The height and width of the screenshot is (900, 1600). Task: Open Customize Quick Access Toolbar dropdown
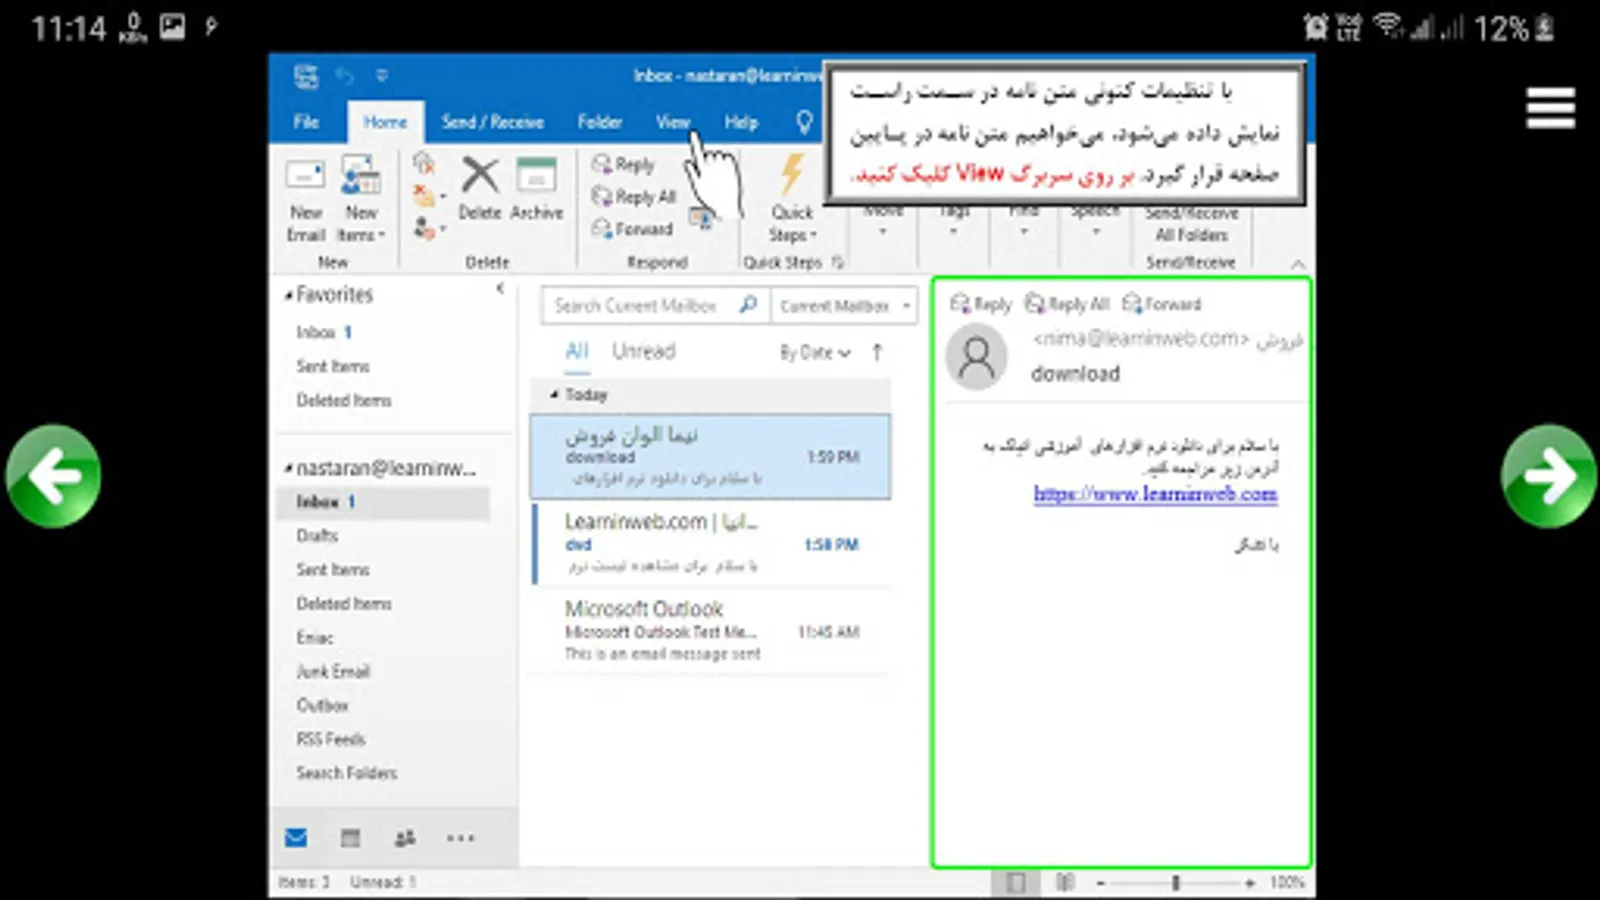tap(381, 76)
